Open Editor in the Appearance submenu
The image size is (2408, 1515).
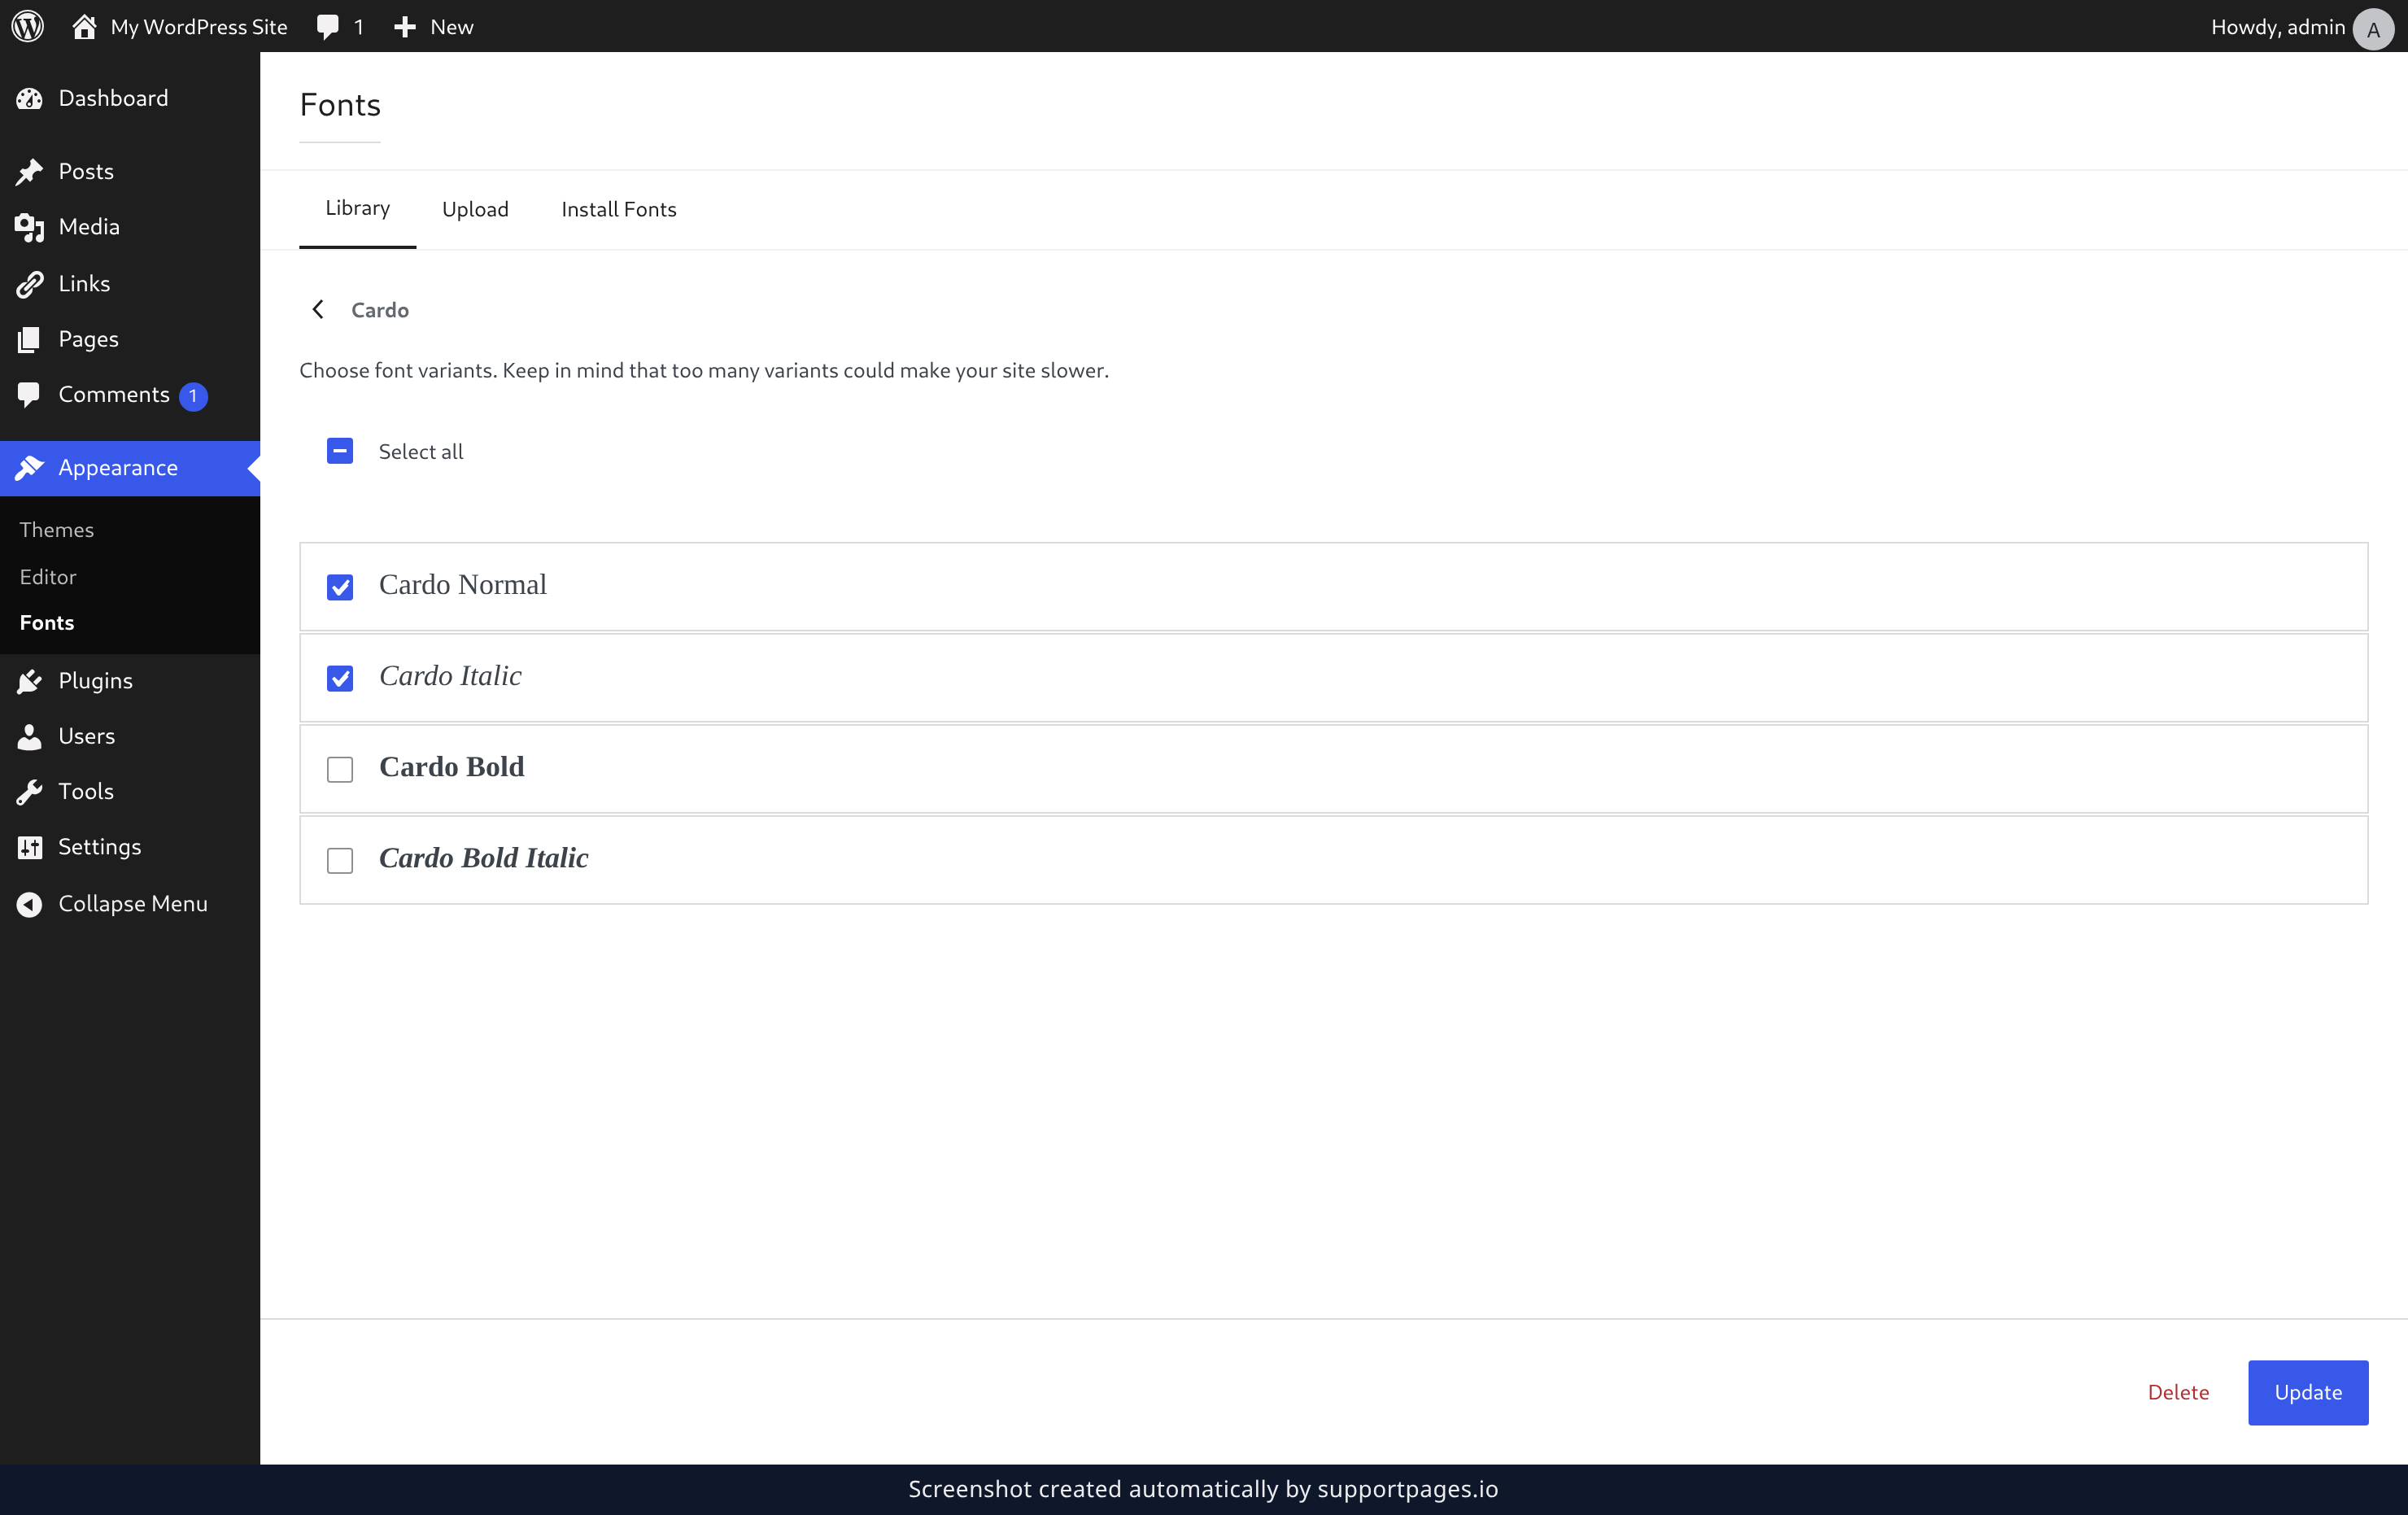(x=48, y=577)
